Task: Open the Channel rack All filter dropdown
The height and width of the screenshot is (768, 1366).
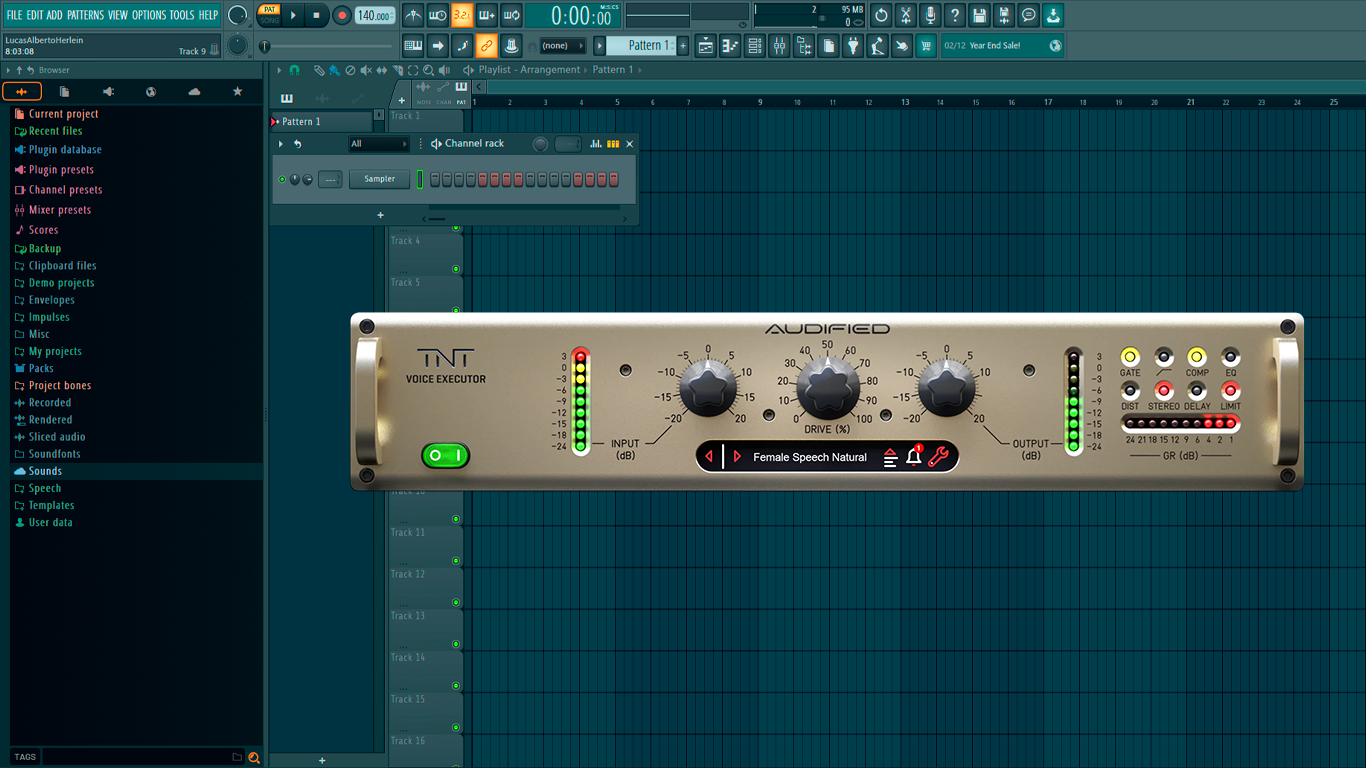Action: 379,144
